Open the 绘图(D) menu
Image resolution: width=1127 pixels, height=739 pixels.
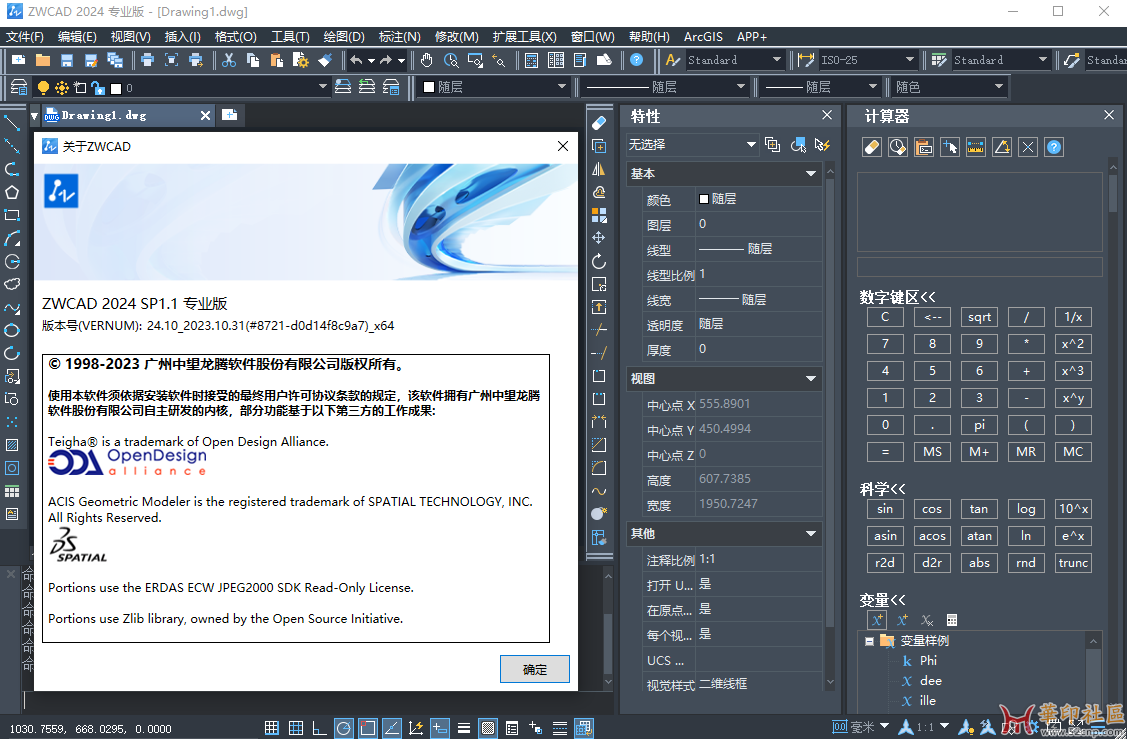coord(344,37)
